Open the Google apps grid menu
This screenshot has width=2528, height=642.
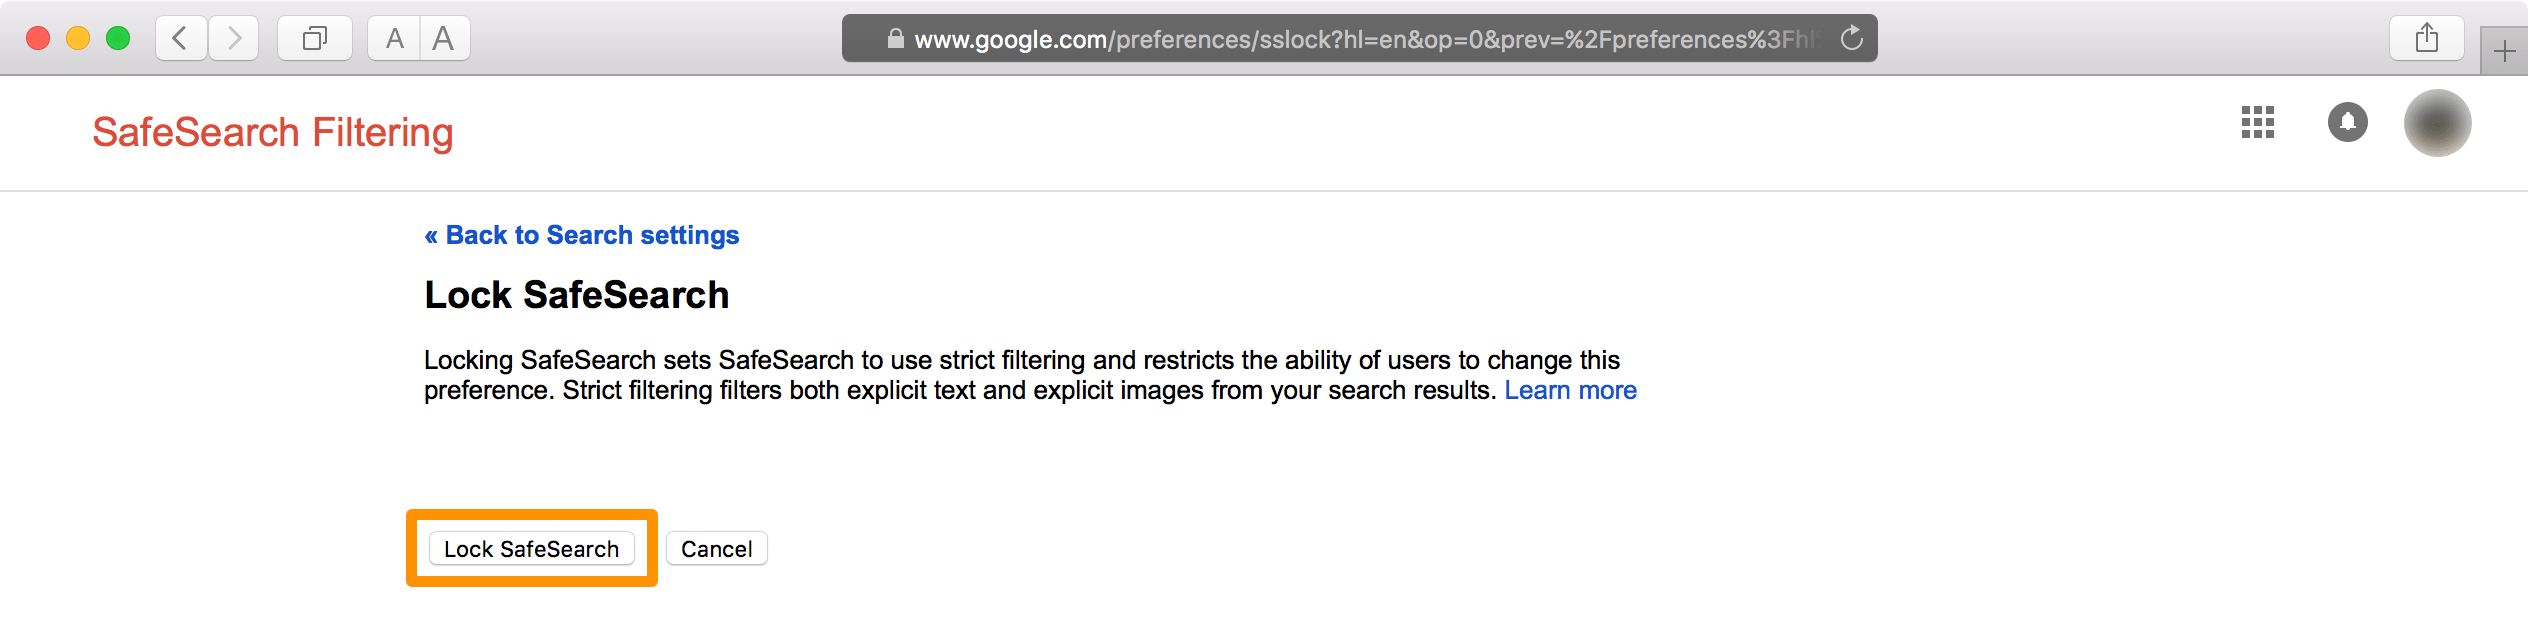(x=2258, y=122)
